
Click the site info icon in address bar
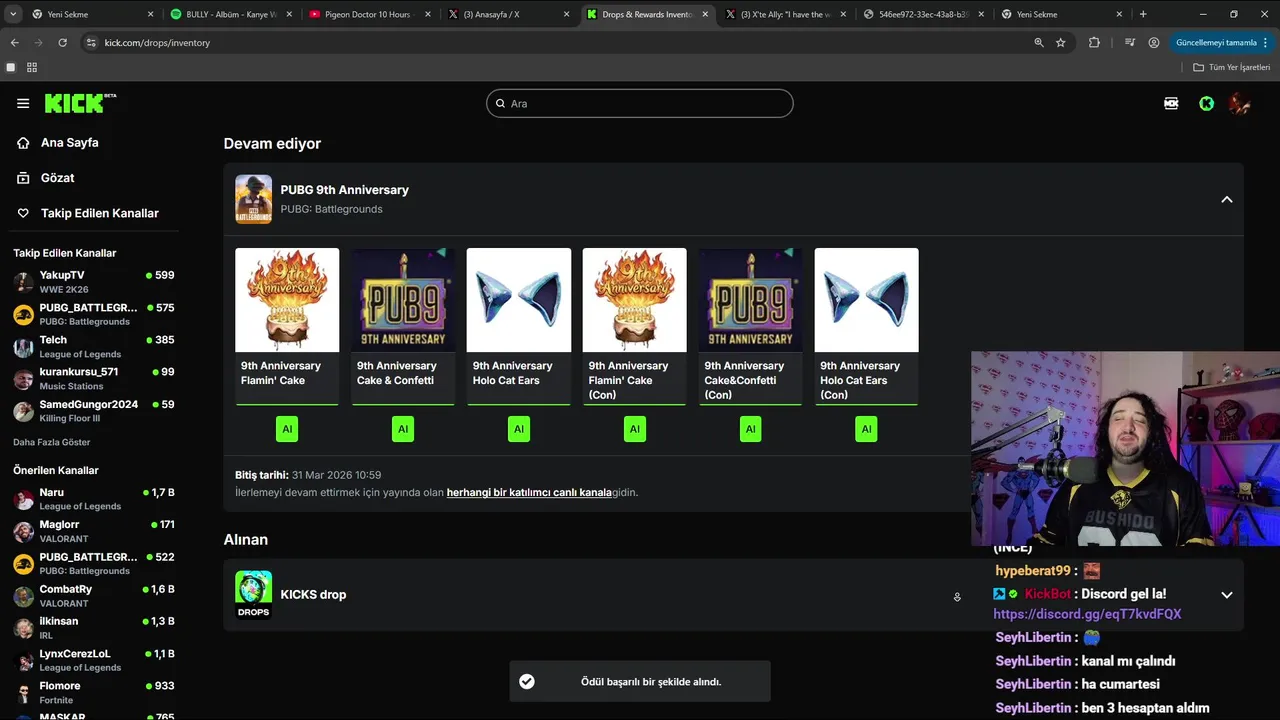point(92,43)
